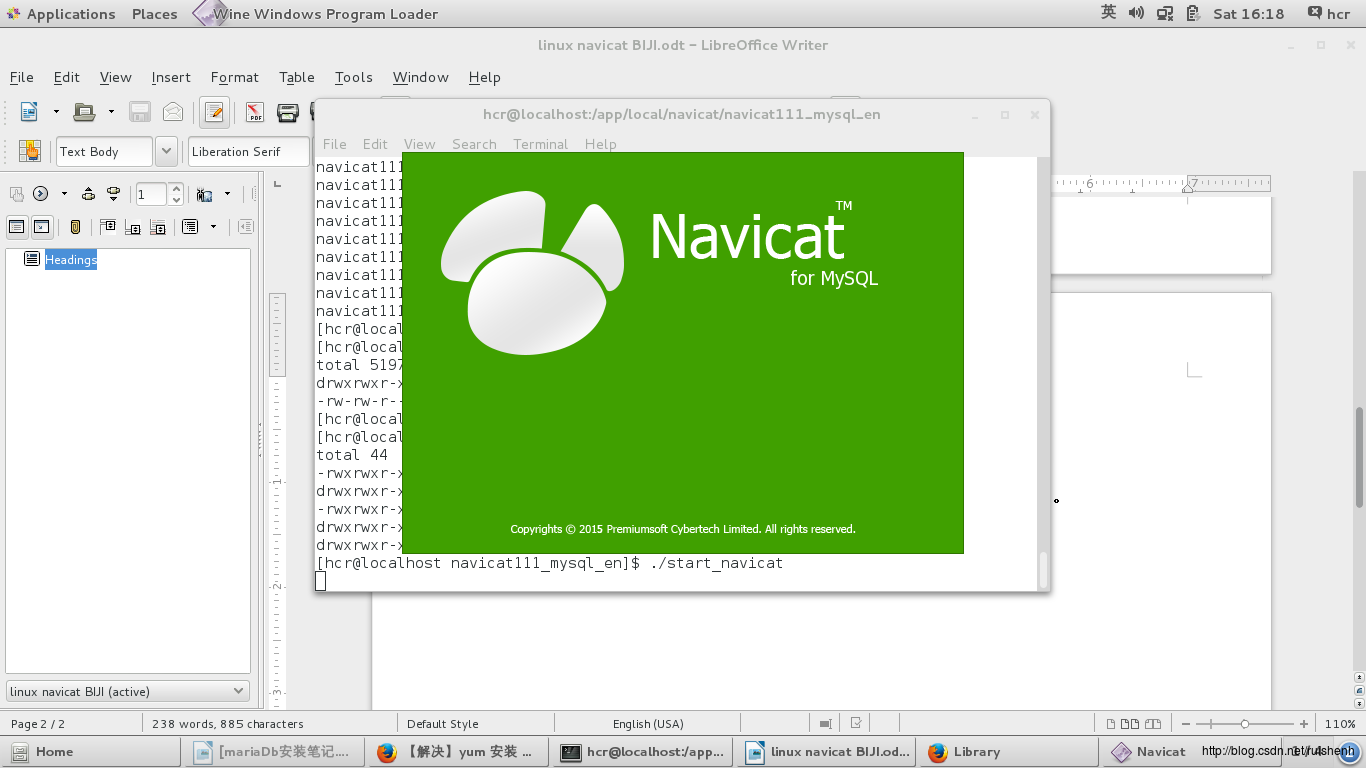Viewport: 1366px width, 768px height.
Task: Click the Save floppy disk icon
Action: point(140,112)
